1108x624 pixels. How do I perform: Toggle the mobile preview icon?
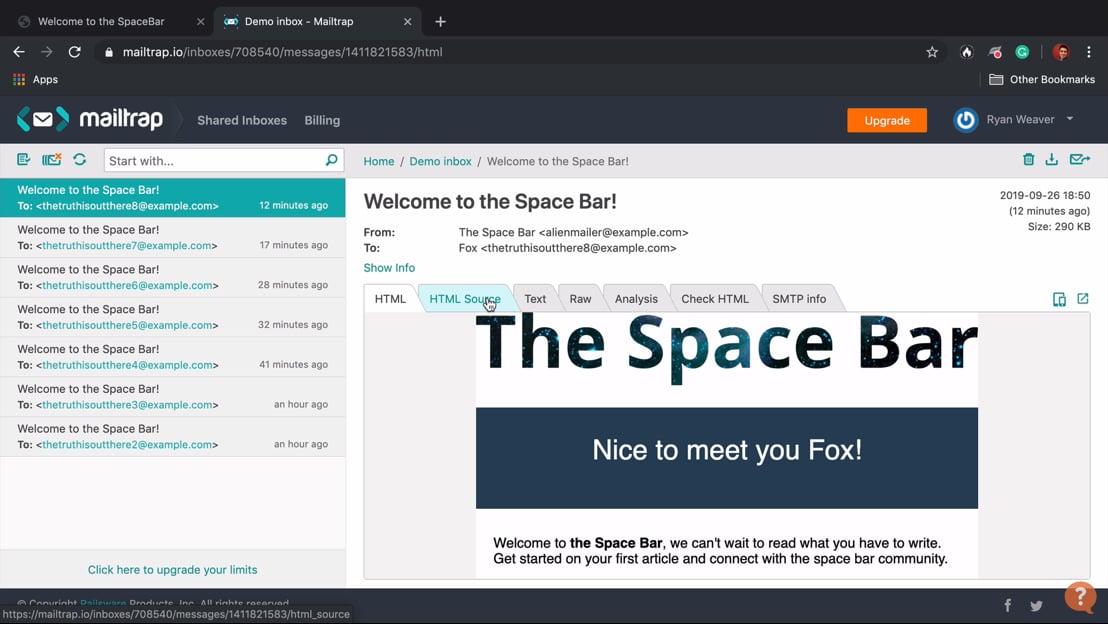1059,299
